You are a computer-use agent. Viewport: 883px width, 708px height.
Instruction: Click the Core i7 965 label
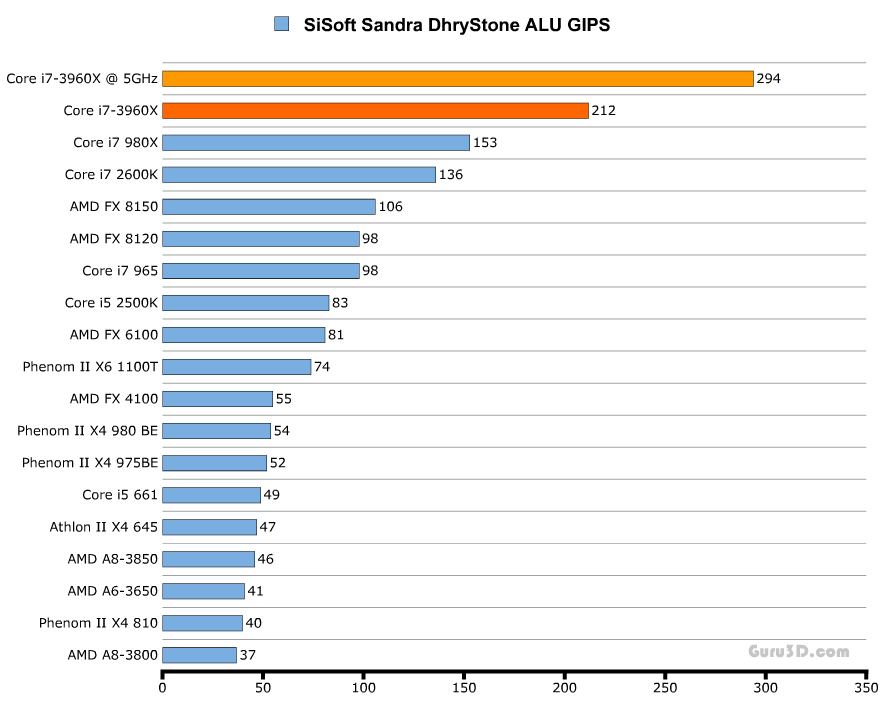pyautogui.click(x=119, y=271)
